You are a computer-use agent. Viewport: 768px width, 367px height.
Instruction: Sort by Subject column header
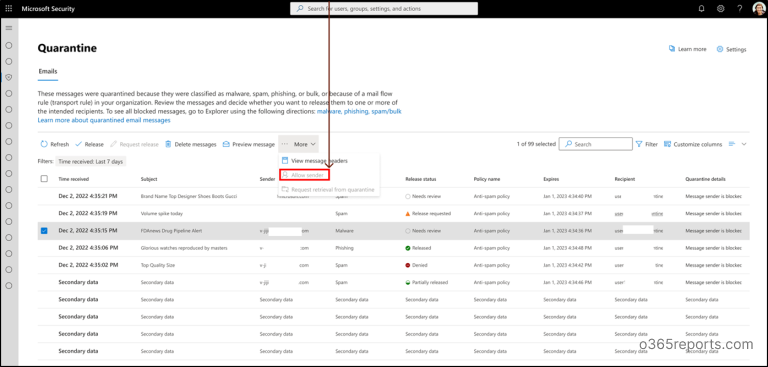click(x=149, y=179)
